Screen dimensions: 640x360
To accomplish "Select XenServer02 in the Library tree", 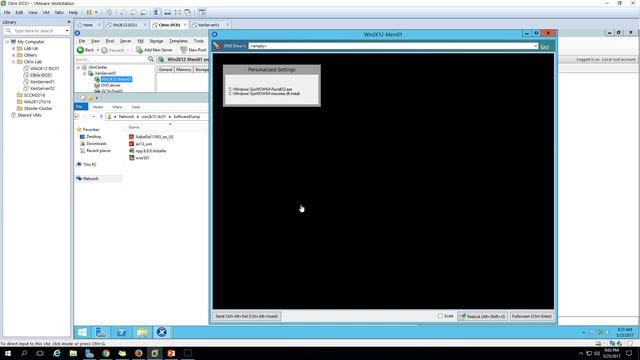I will pos(42,88).
